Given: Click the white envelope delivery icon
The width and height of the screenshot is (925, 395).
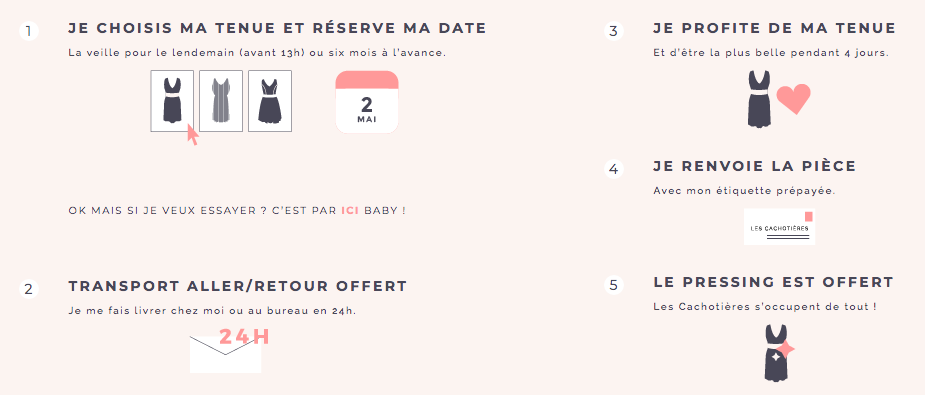Looking at the screenshot, I should (225, 354).
